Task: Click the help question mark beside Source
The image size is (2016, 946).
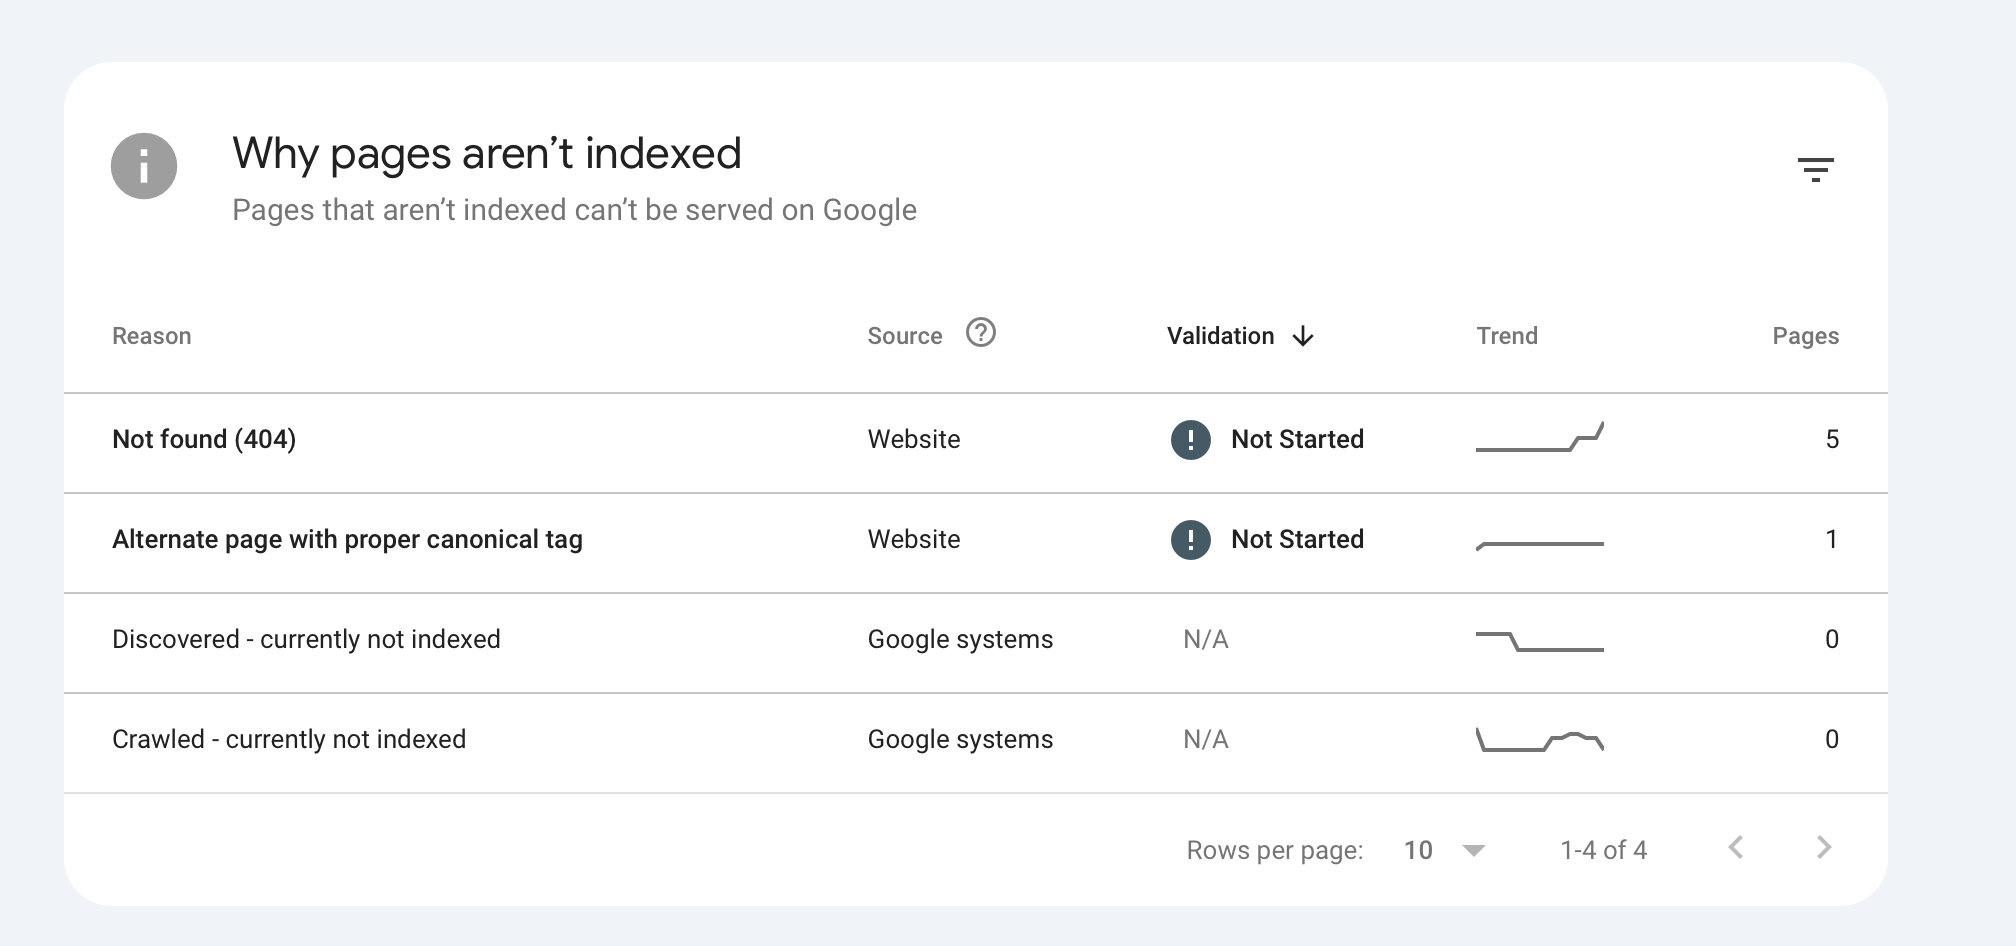Action: coord(981,334)
